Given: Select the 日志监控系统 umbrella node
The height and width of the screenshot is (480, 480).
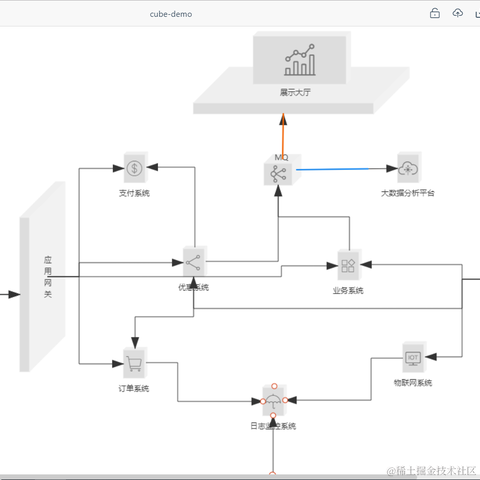Looking at the screenshot, I should click(x=273, y=401).
